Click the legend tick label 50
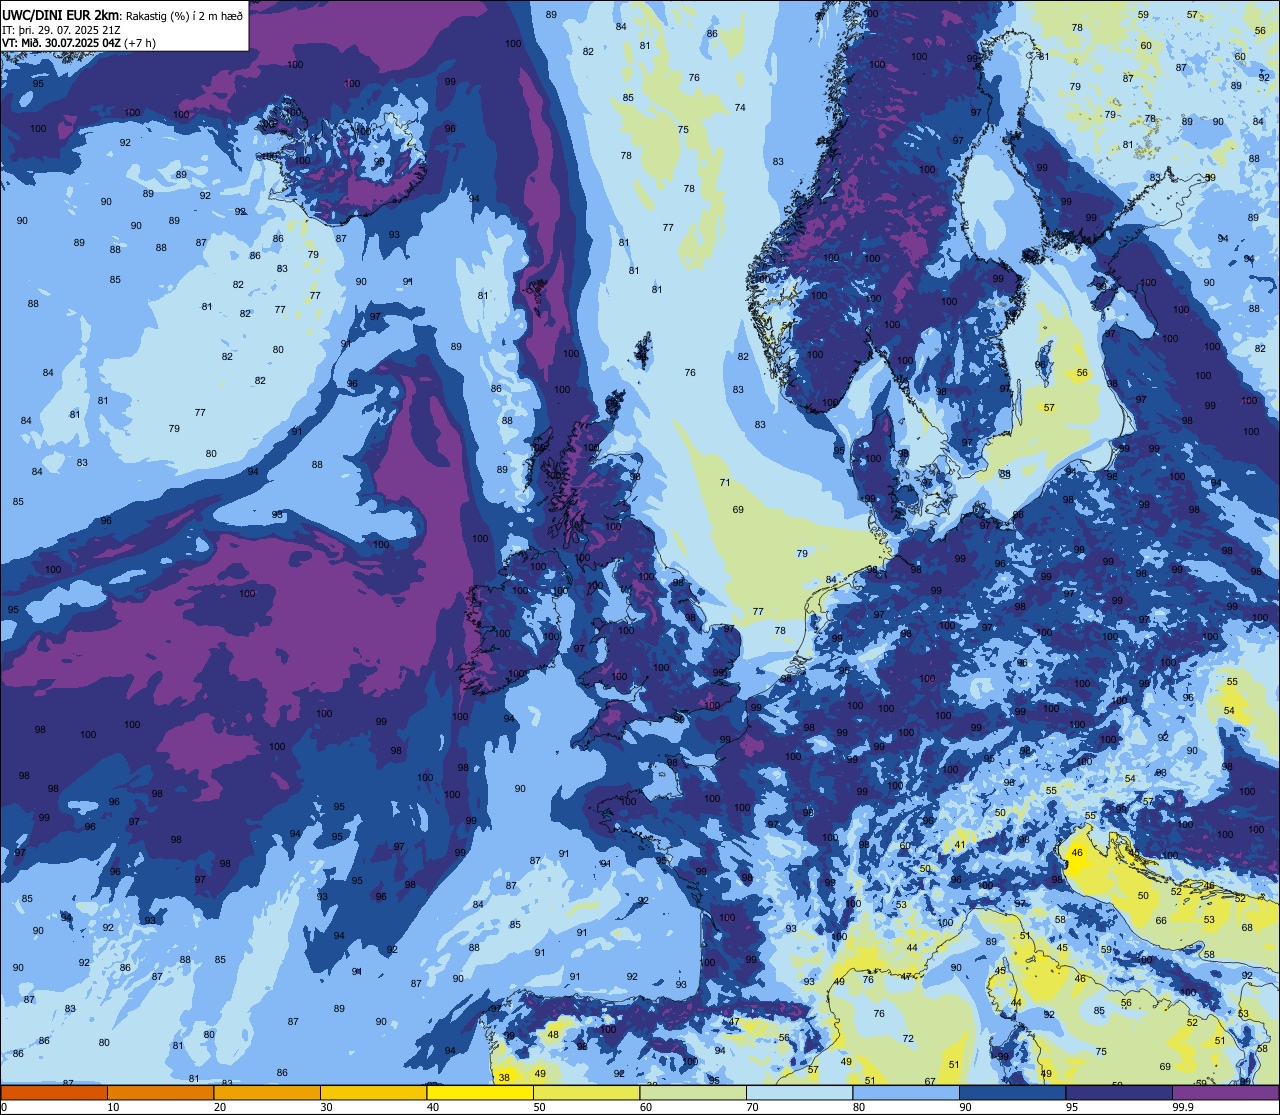 pyautogui.click(x=539, y=1107)
